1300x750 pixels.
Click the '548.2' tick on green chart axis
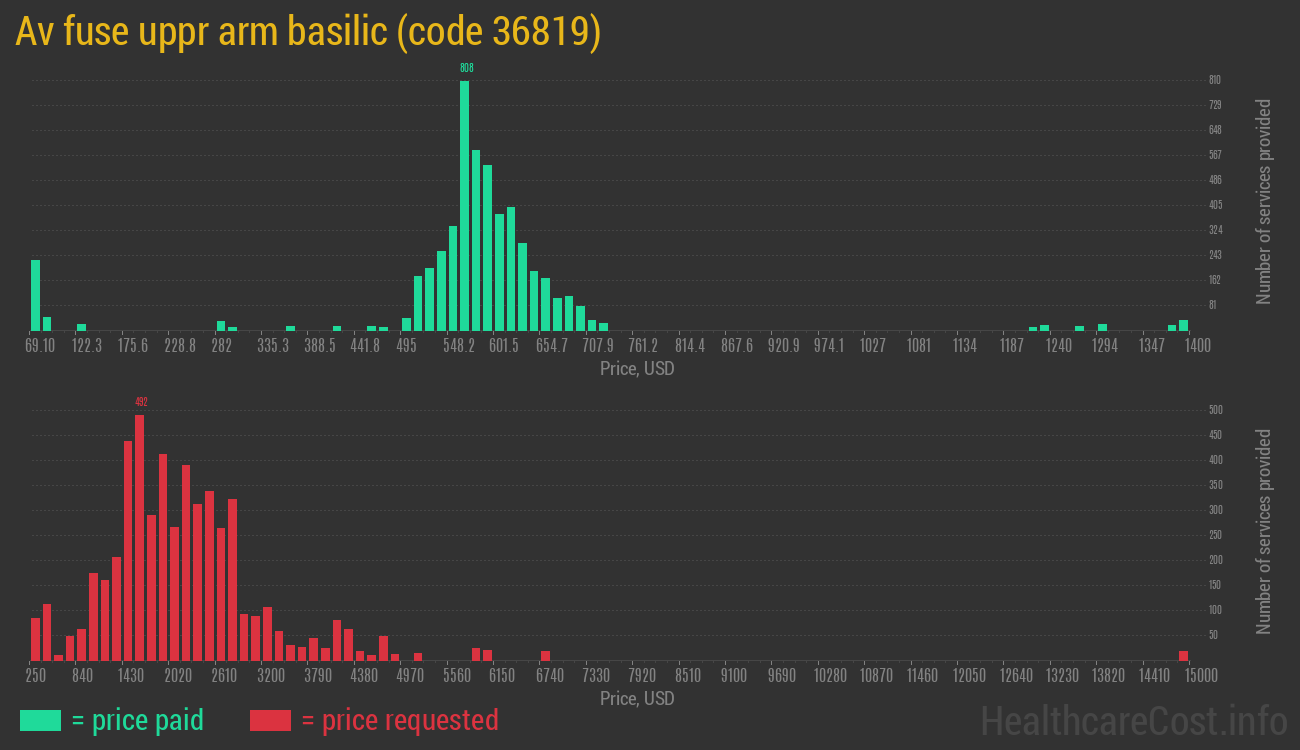coord(459,346)
